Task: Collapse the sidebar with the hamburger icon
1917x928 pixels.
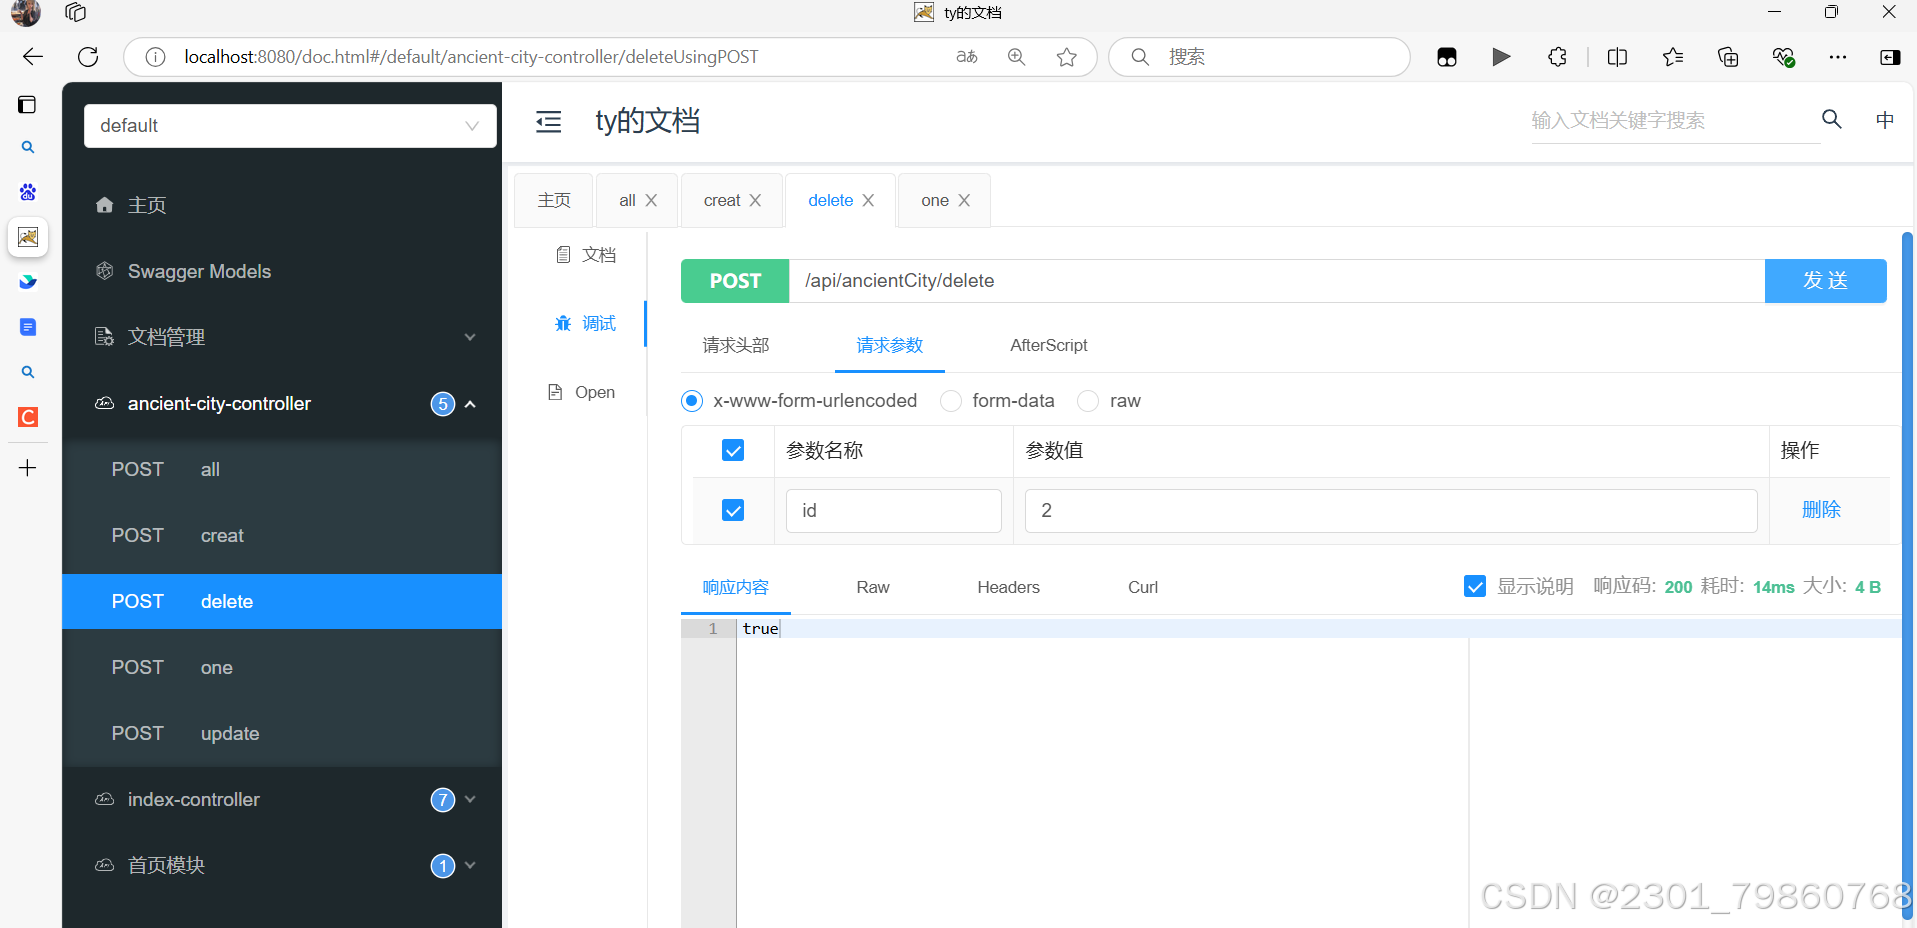Action: click(548, 121)
